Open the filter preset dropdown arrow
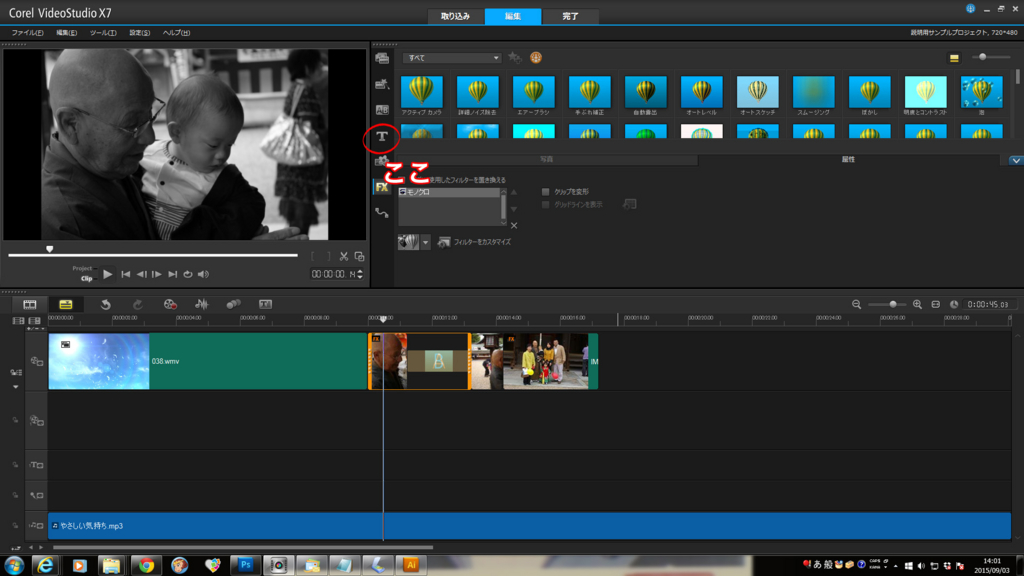This screenshot has height=576, width=1024. pyautogui.click(x=425, y=242)
